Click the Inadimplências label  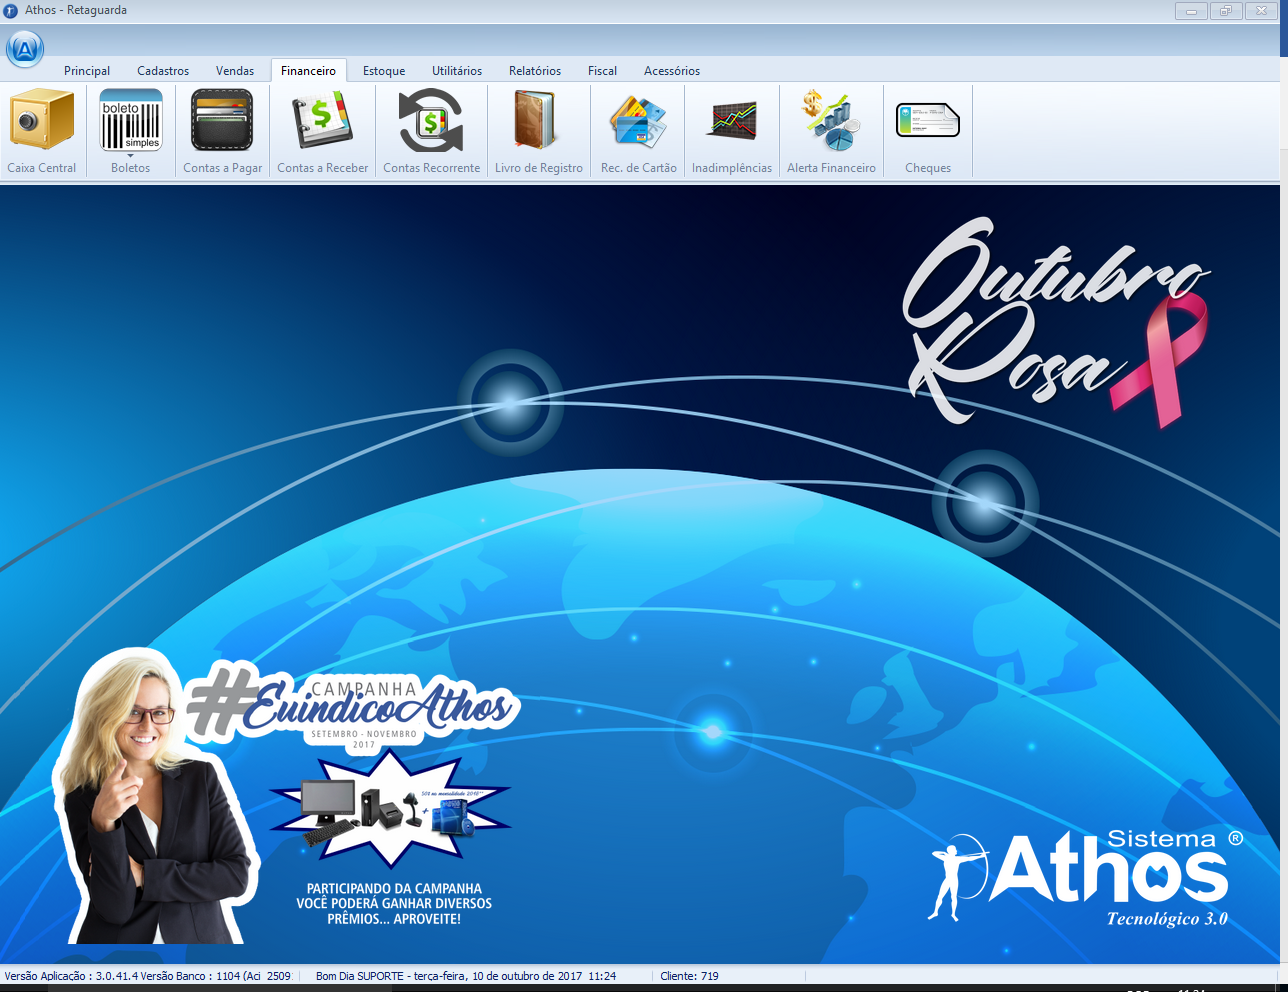click(732, 168)
